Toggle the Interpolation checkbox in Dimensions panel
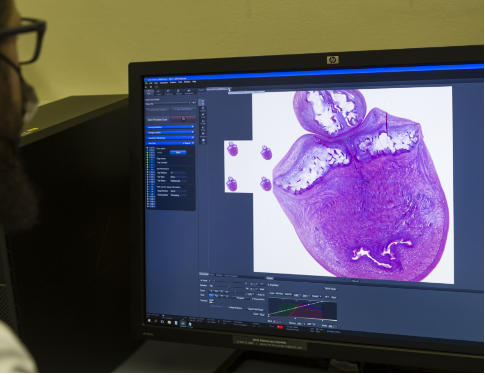The width and height of the screenshot is (485, 375). (258, 299)
